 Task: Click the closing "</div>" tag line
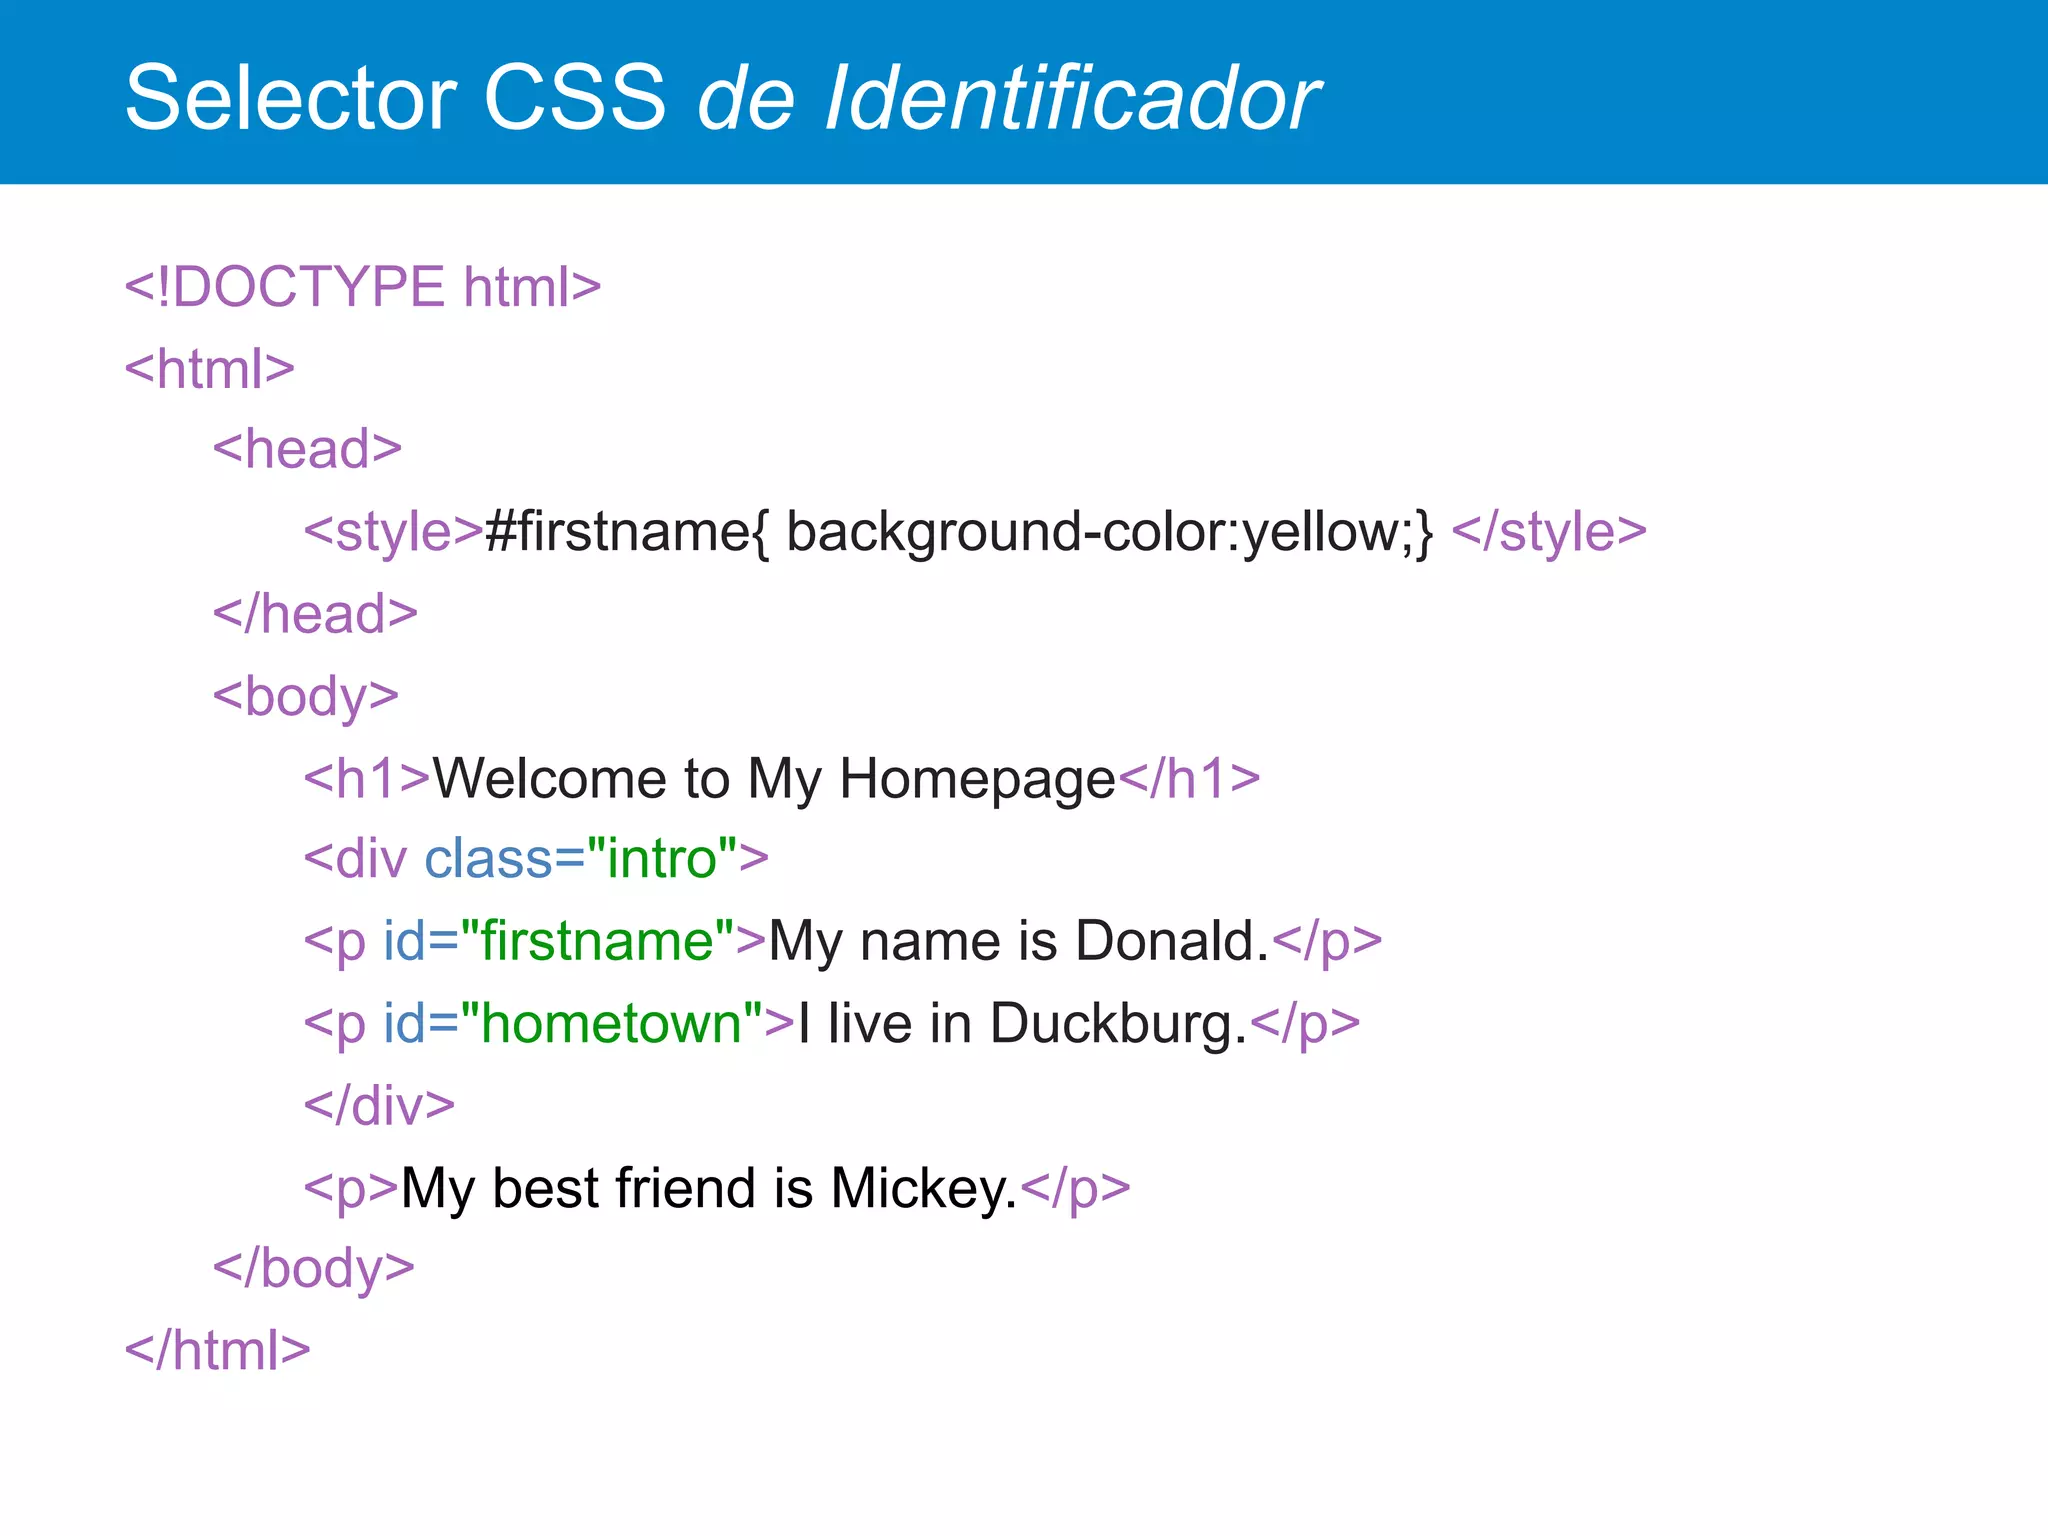coord(380,1106)
